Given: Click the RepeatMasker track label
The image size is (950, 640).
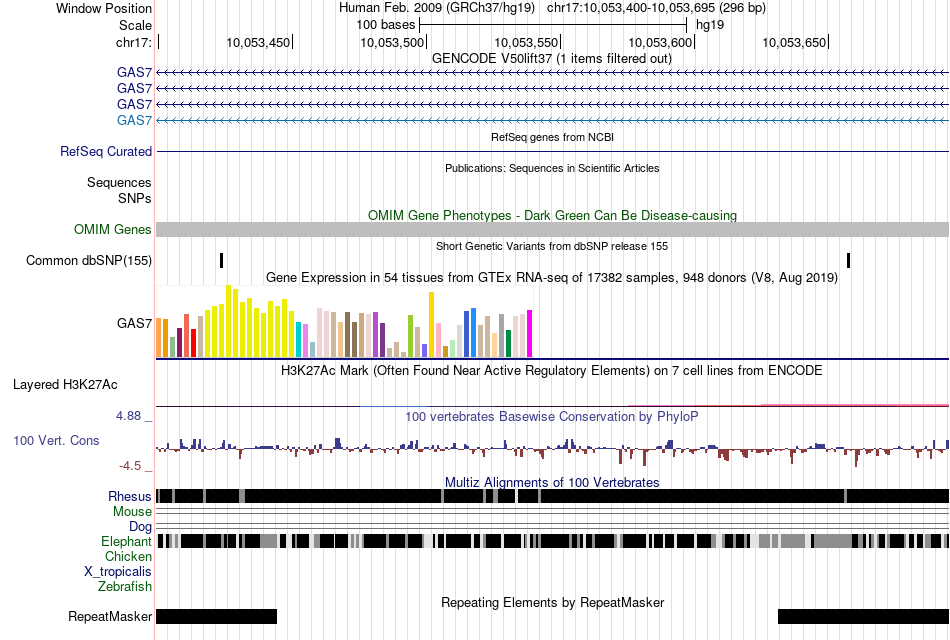Looking at the screenshot, I should point(110,616).
